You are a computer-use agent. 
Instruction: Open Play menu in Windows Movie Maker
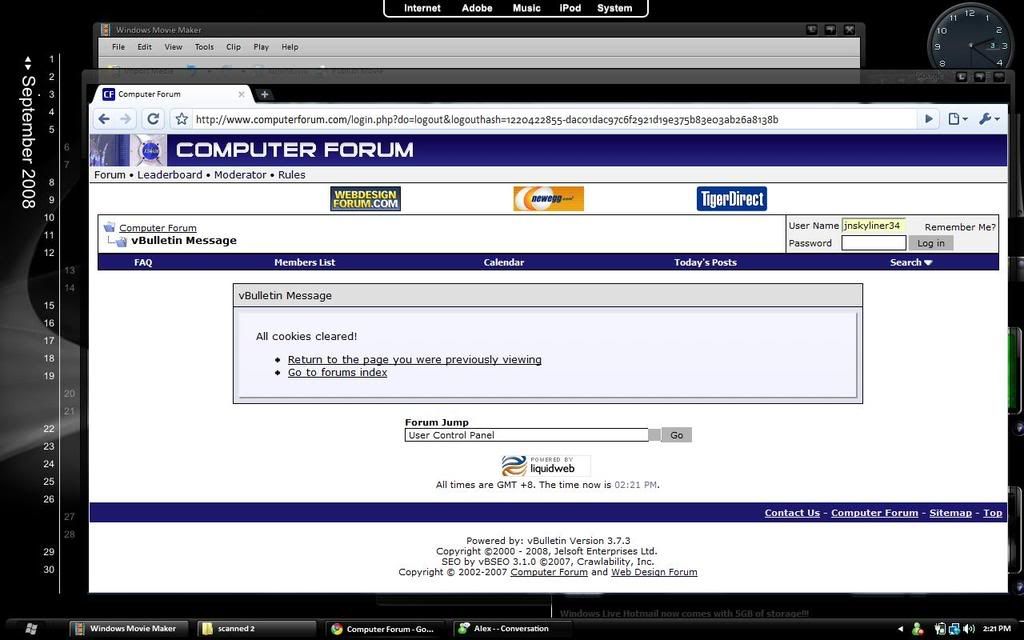[261, 47]
